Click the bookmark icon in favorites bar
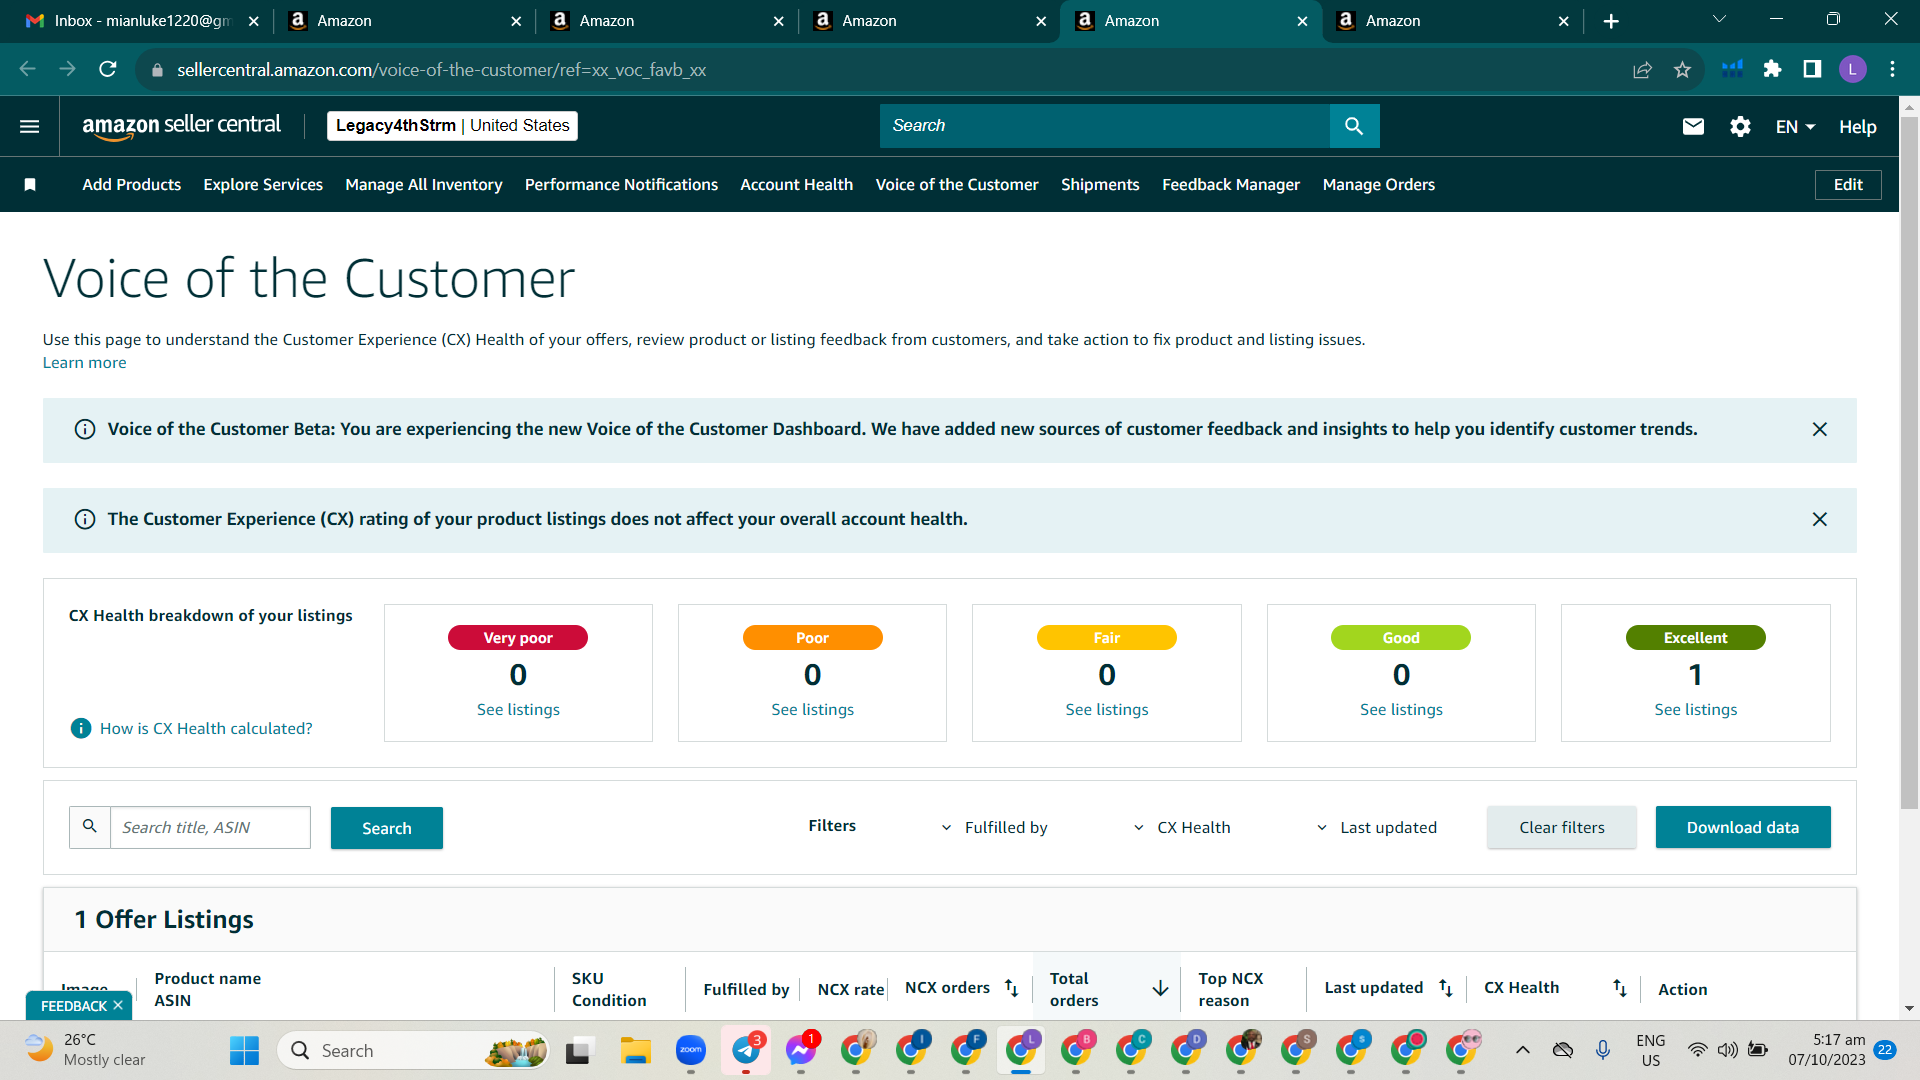 (x=30, y=185)
